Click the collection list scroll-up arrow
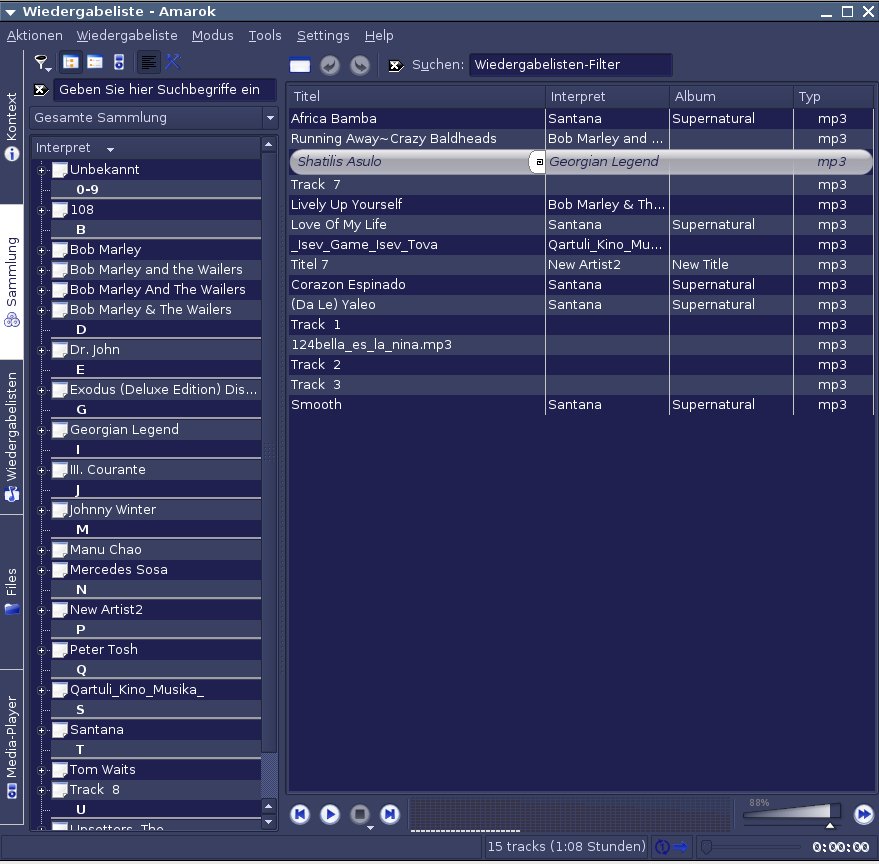879x864 pixels. (269, 145)
